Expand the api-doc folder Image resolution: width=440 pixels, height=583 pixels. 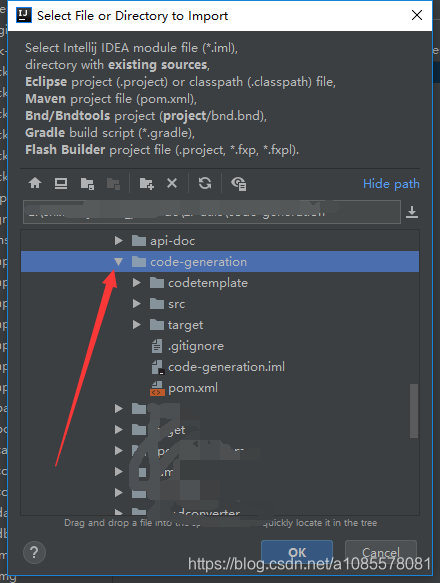[119, 241]
